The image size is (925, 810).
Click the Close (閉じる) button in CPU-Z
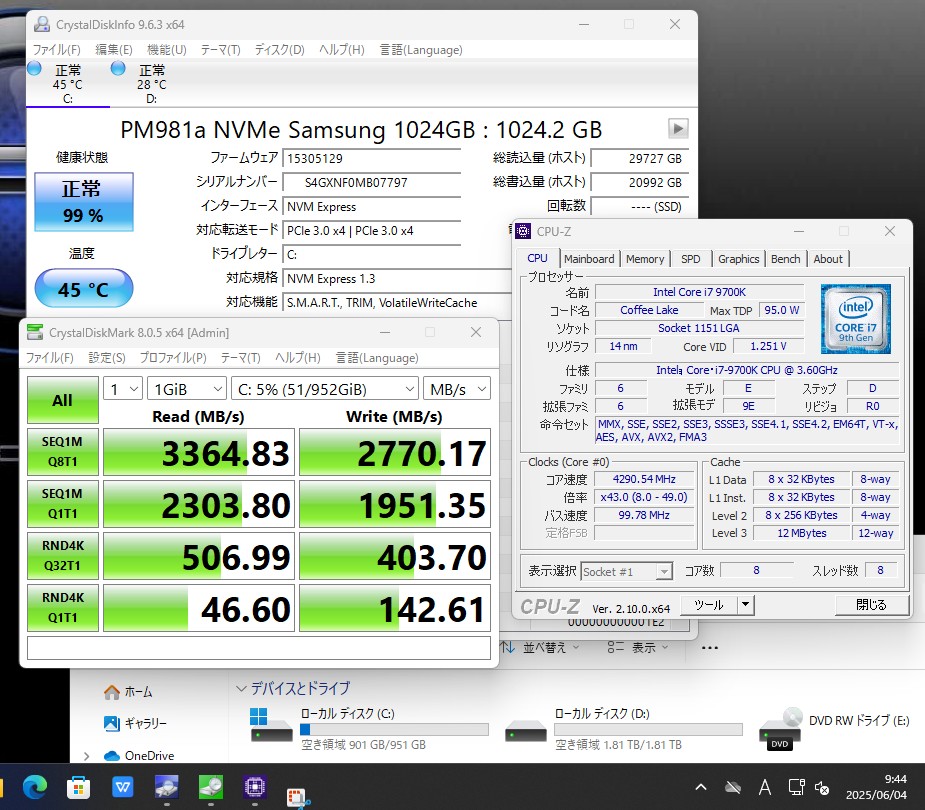click(x=871, y=604)
